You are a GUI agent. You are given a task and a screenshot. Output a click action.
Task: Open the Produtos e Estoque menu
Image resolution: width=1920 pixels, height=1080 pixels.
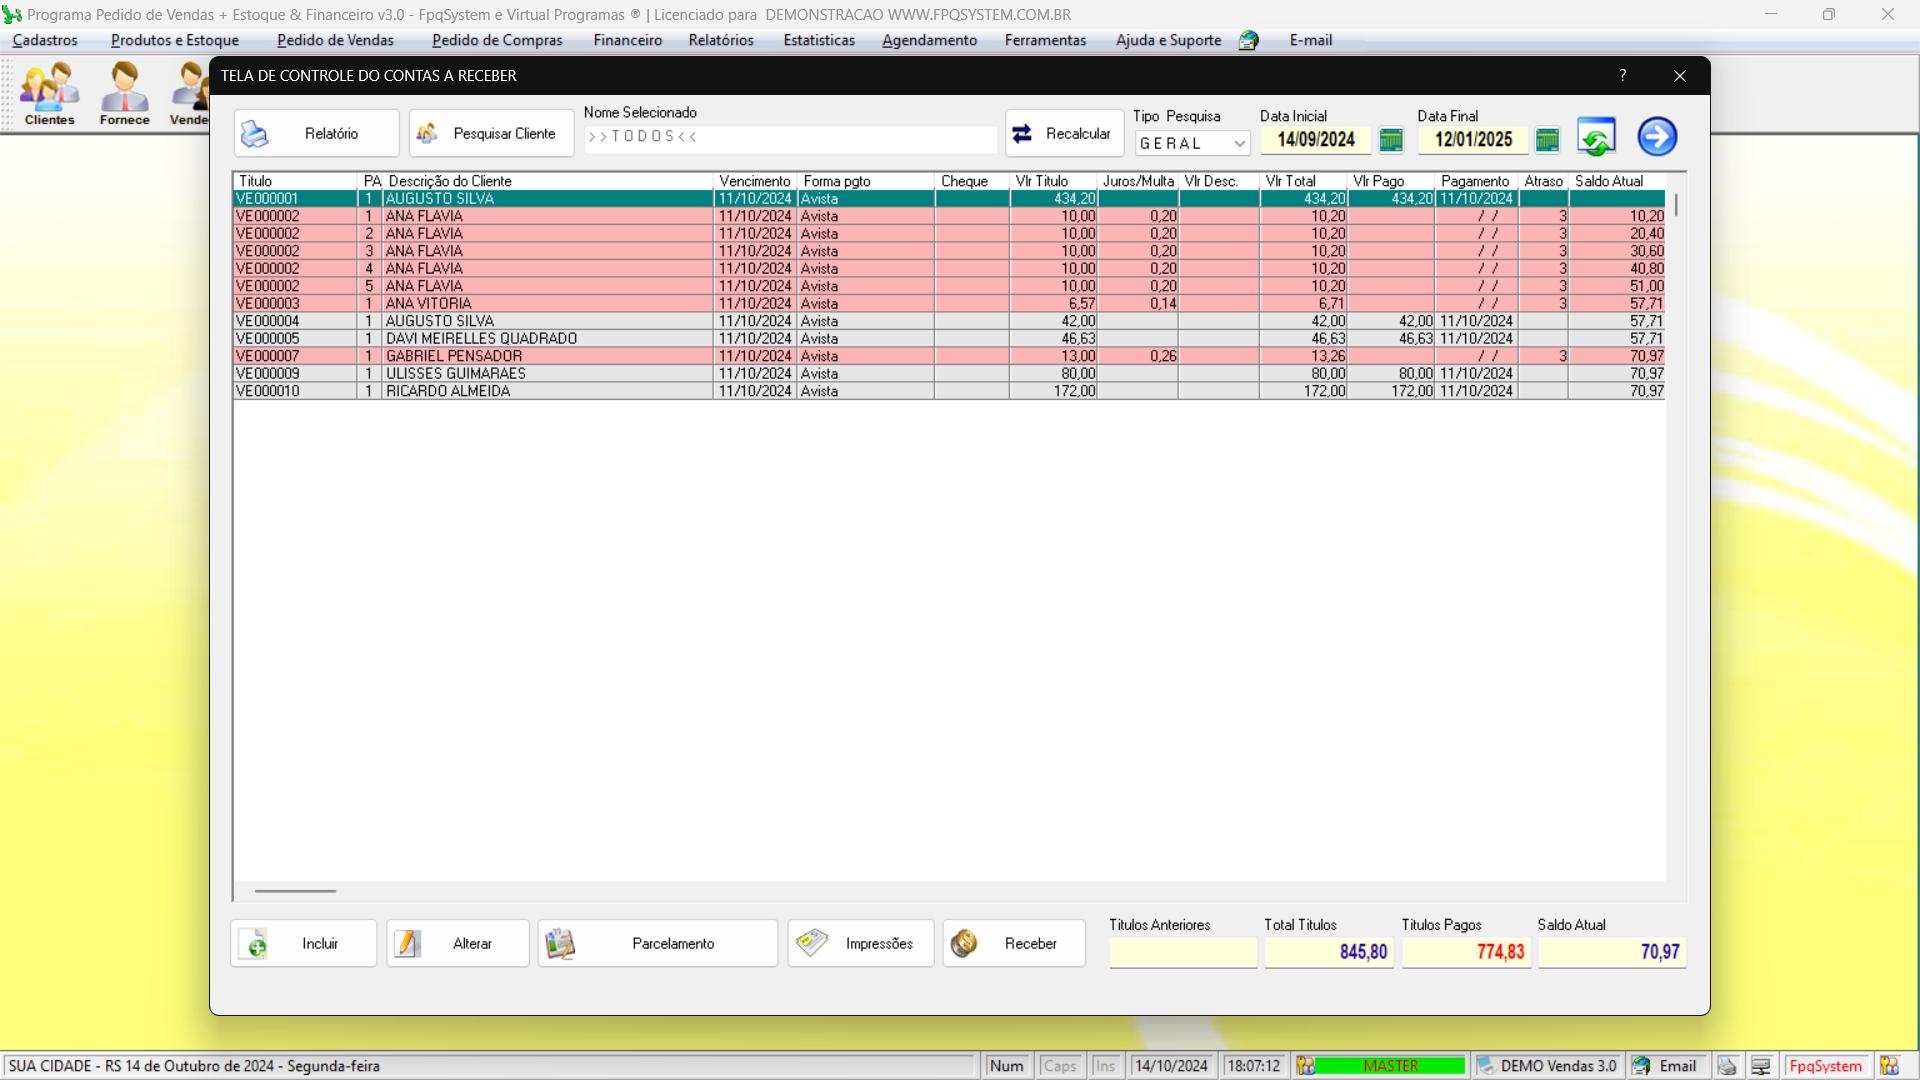[175, 41]
